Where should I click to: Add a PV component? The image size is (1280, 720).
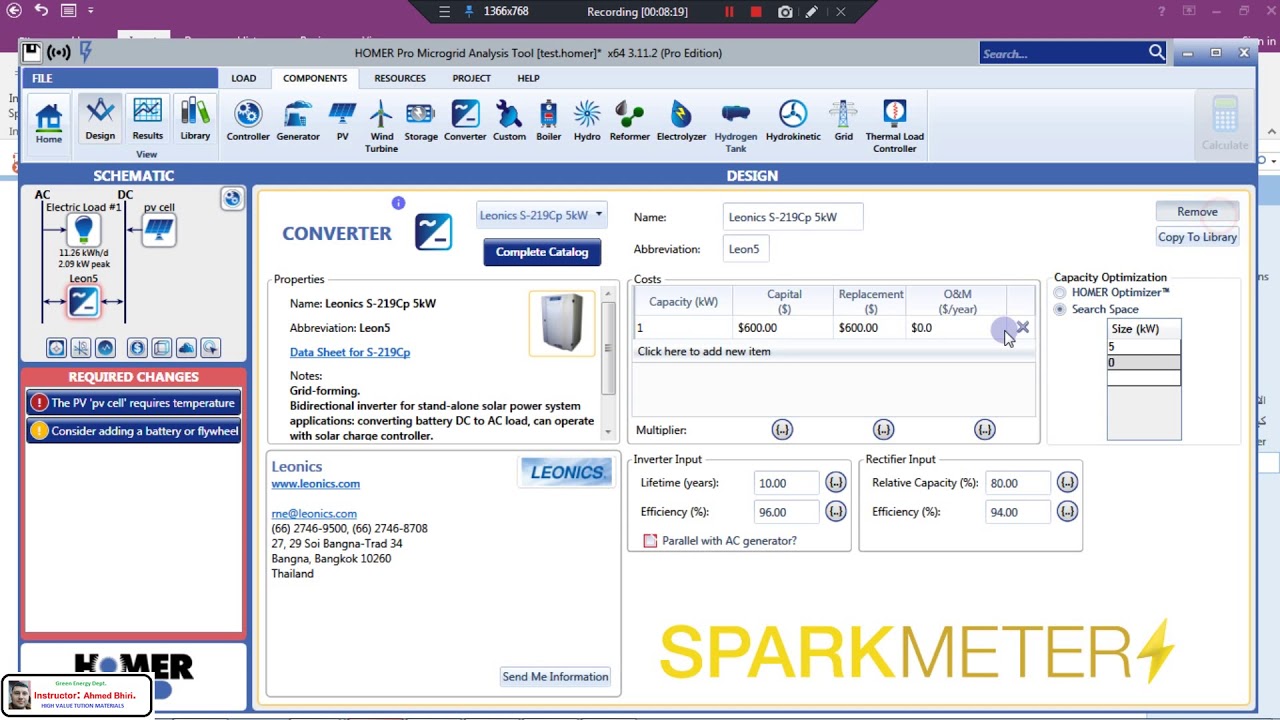tap(342, 122)
